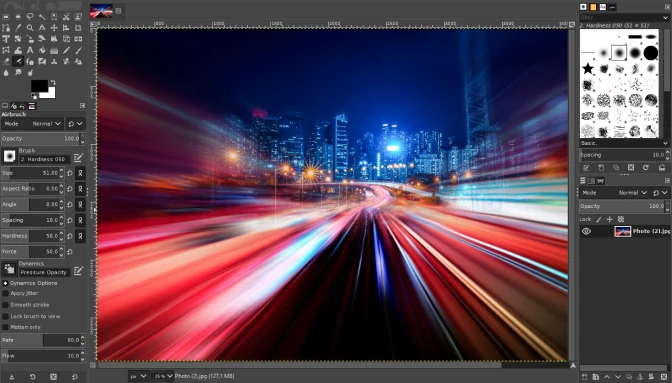Image resolution: width=672 pixels, height=383 pixels.
Task: Enable the Apply Jitter checkbox
Action: [6, 293]
